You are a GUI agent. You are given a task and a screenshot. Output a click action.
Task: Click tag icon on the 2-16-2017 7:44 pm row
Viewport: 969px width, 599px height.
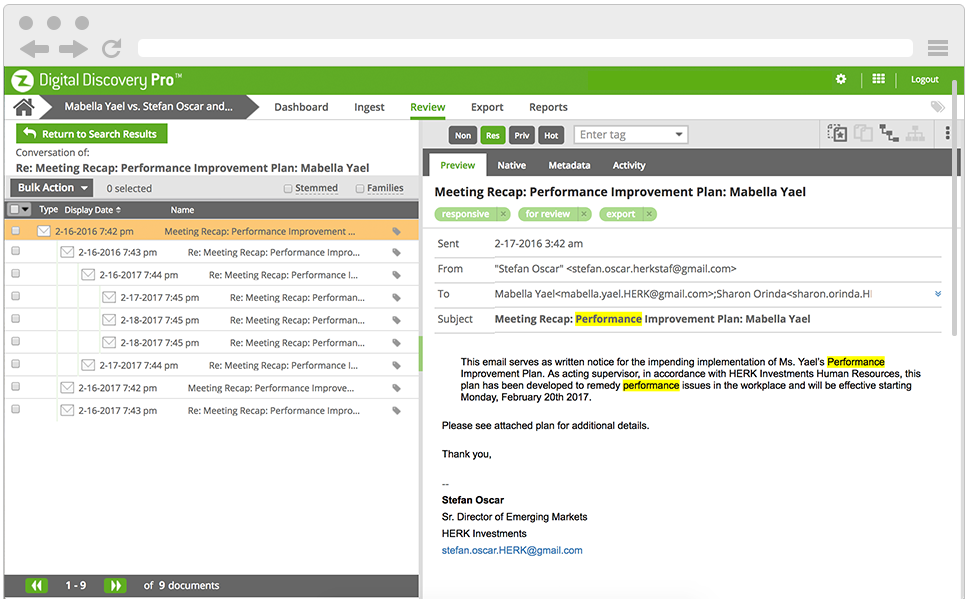[x=396, y=275]
